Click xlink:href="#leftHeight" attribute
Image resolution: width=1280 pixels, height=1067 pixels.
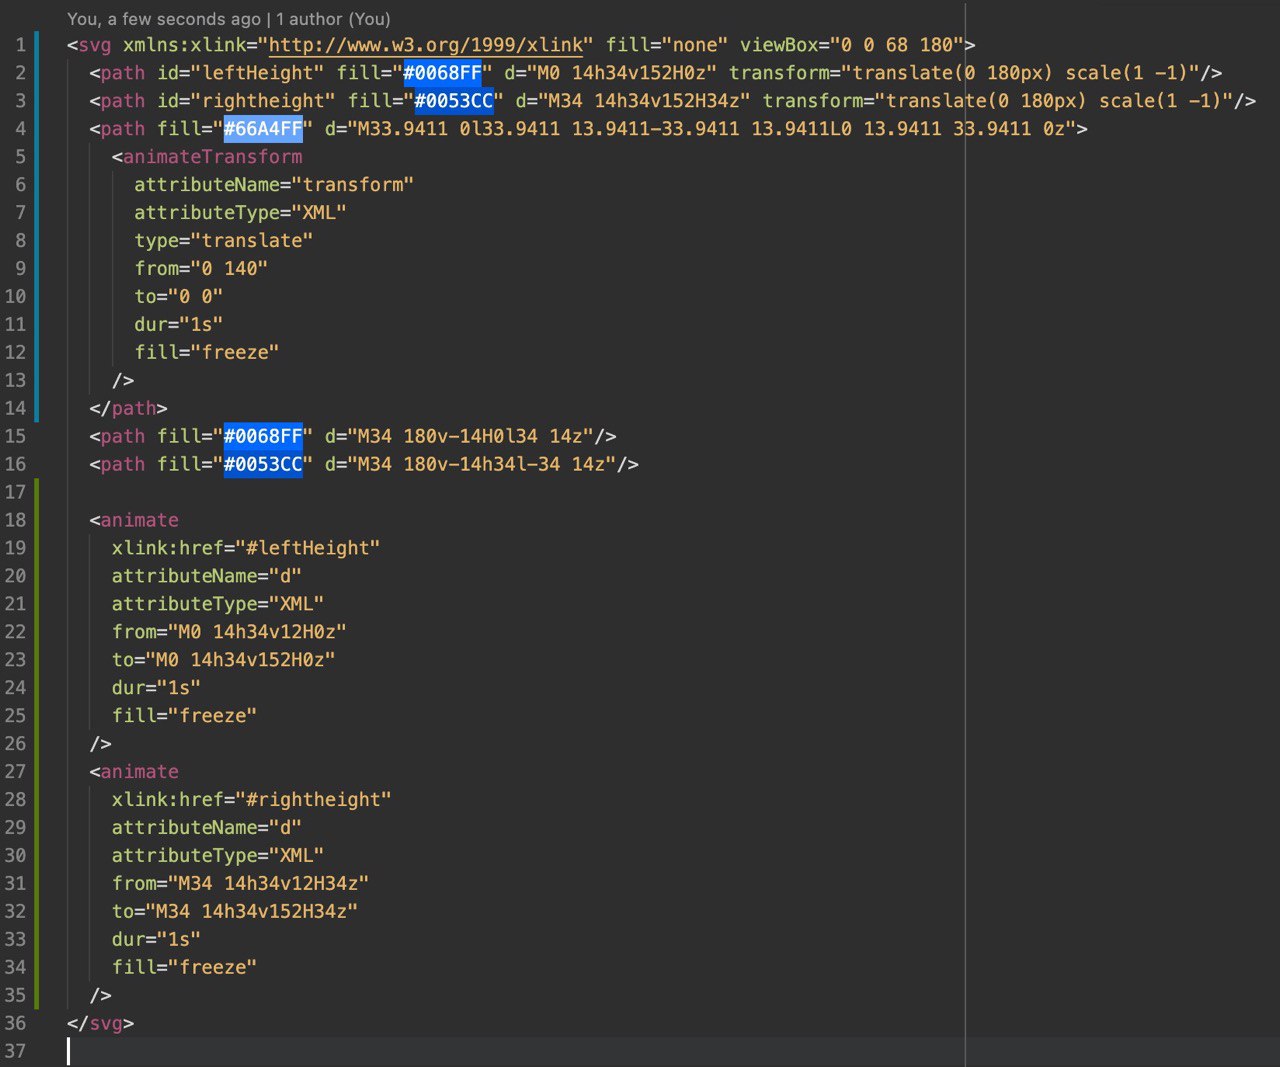click(x=246, y=548)
